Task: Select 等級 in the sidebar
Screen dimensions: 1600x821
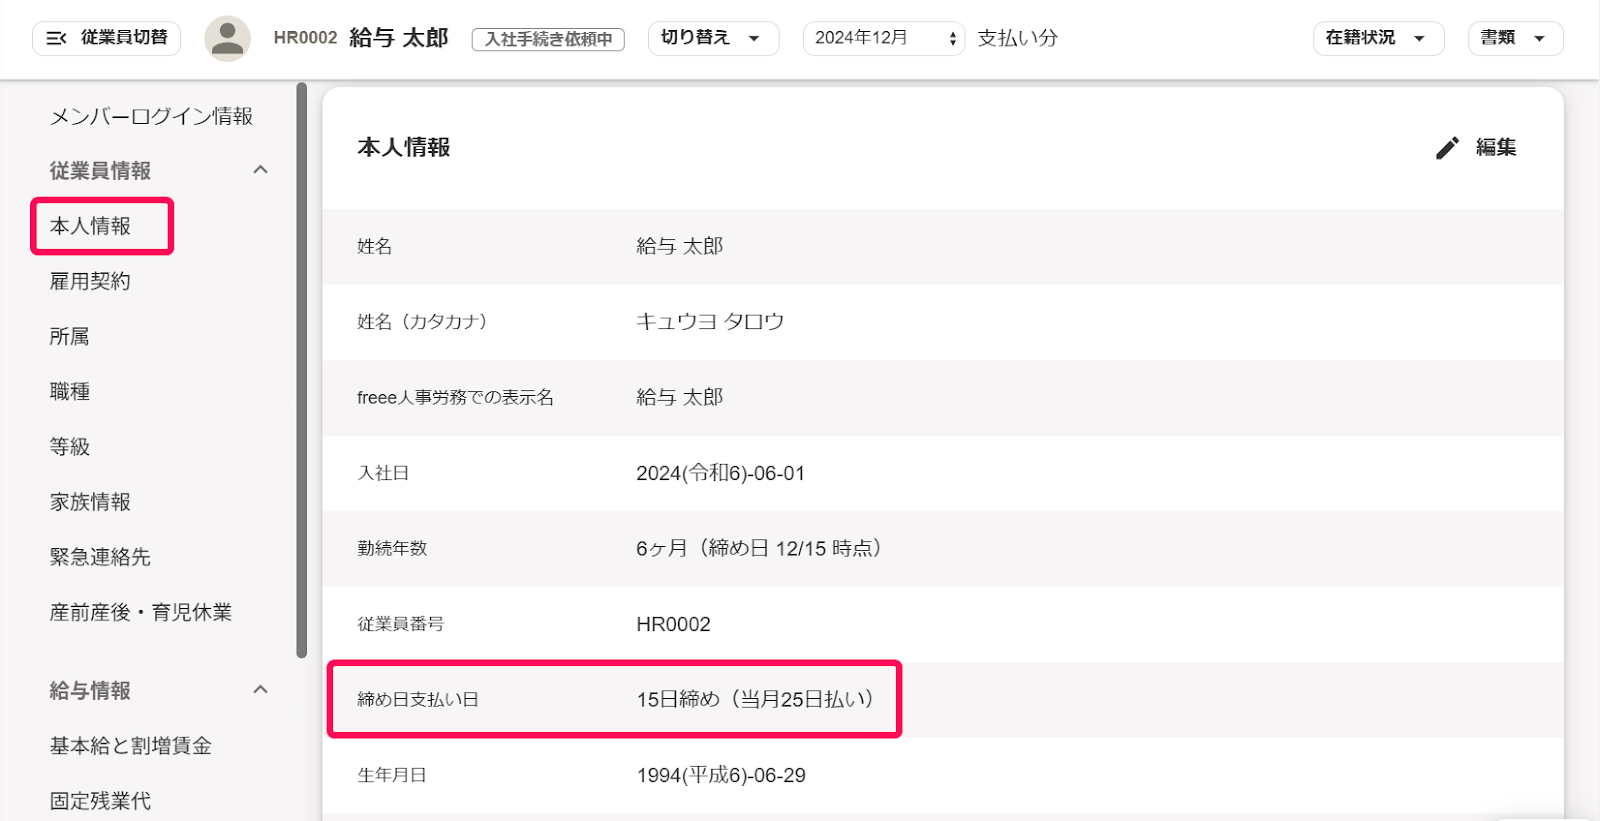Action: [x=70, y=446]
